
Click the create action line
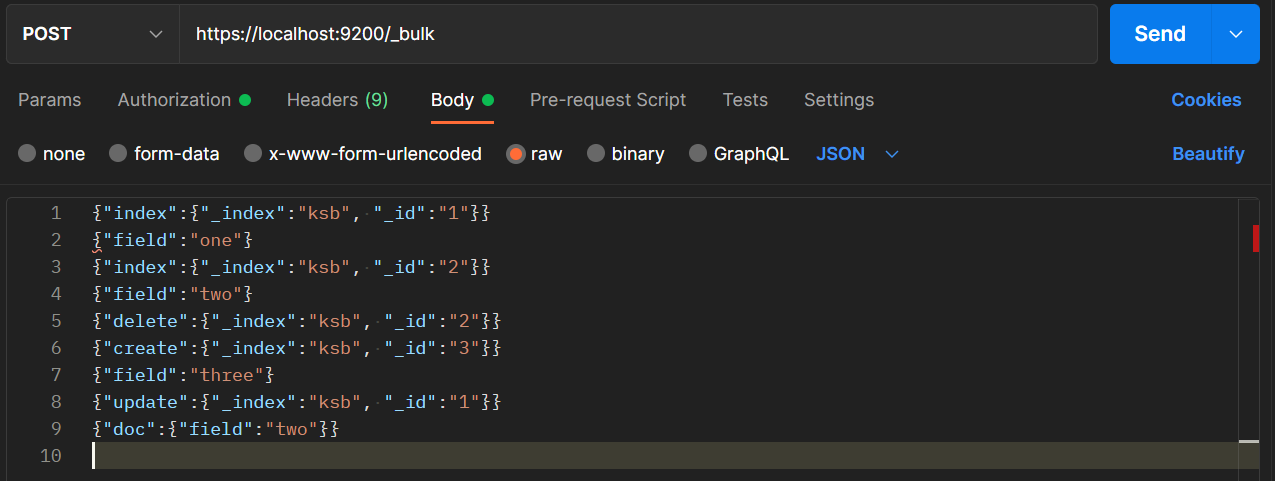coord(296,348)
